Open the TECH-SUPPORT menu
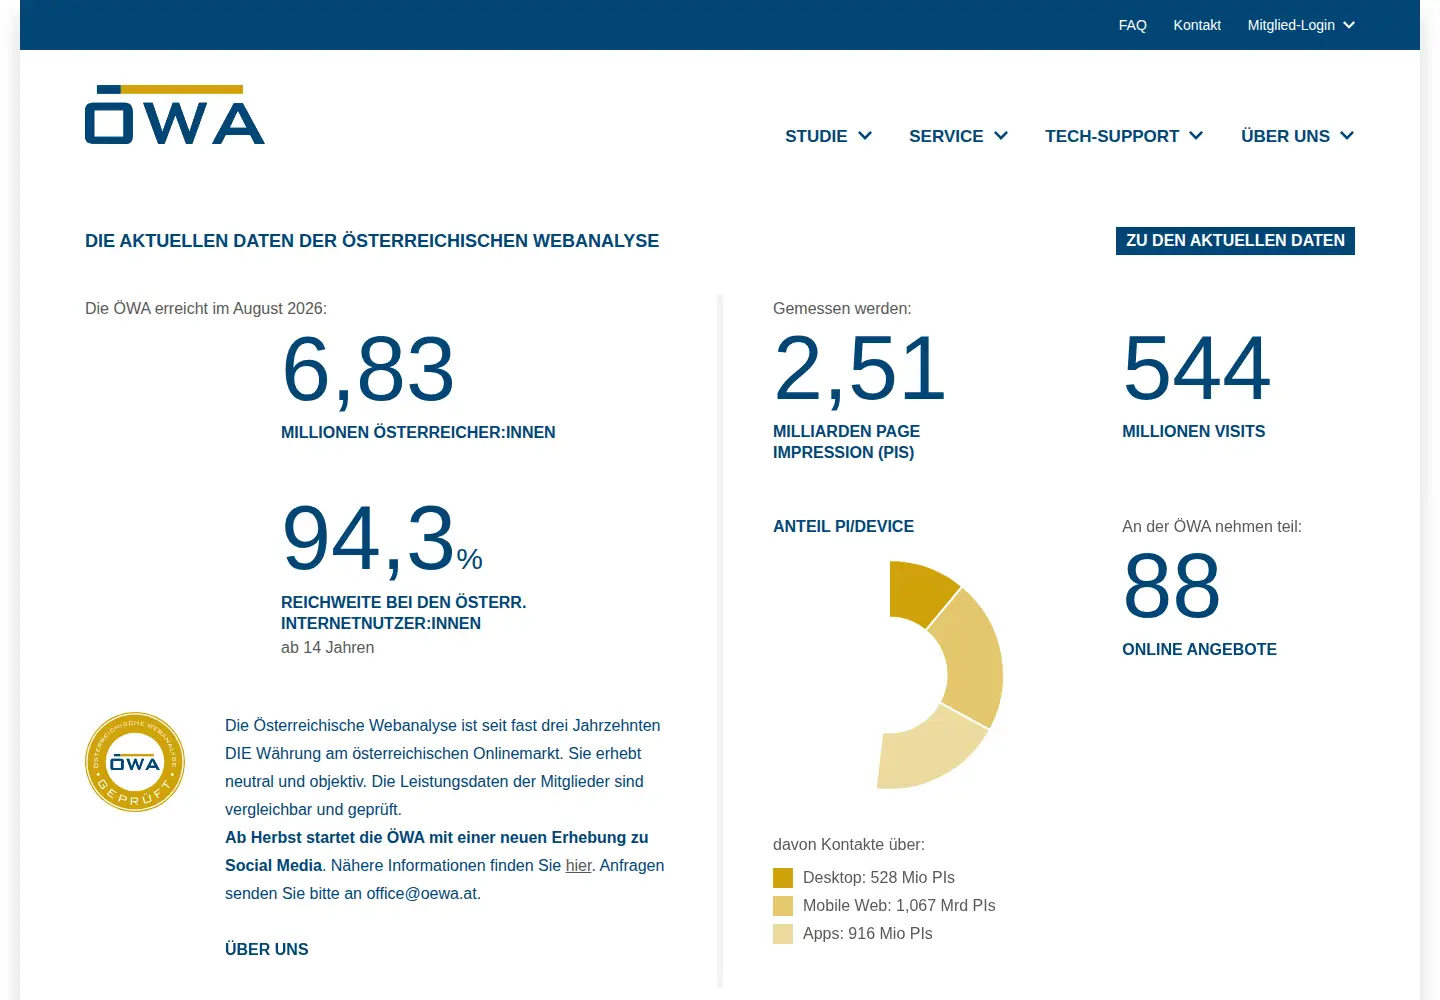1440x1000 pixels. tap(1124, 136)
